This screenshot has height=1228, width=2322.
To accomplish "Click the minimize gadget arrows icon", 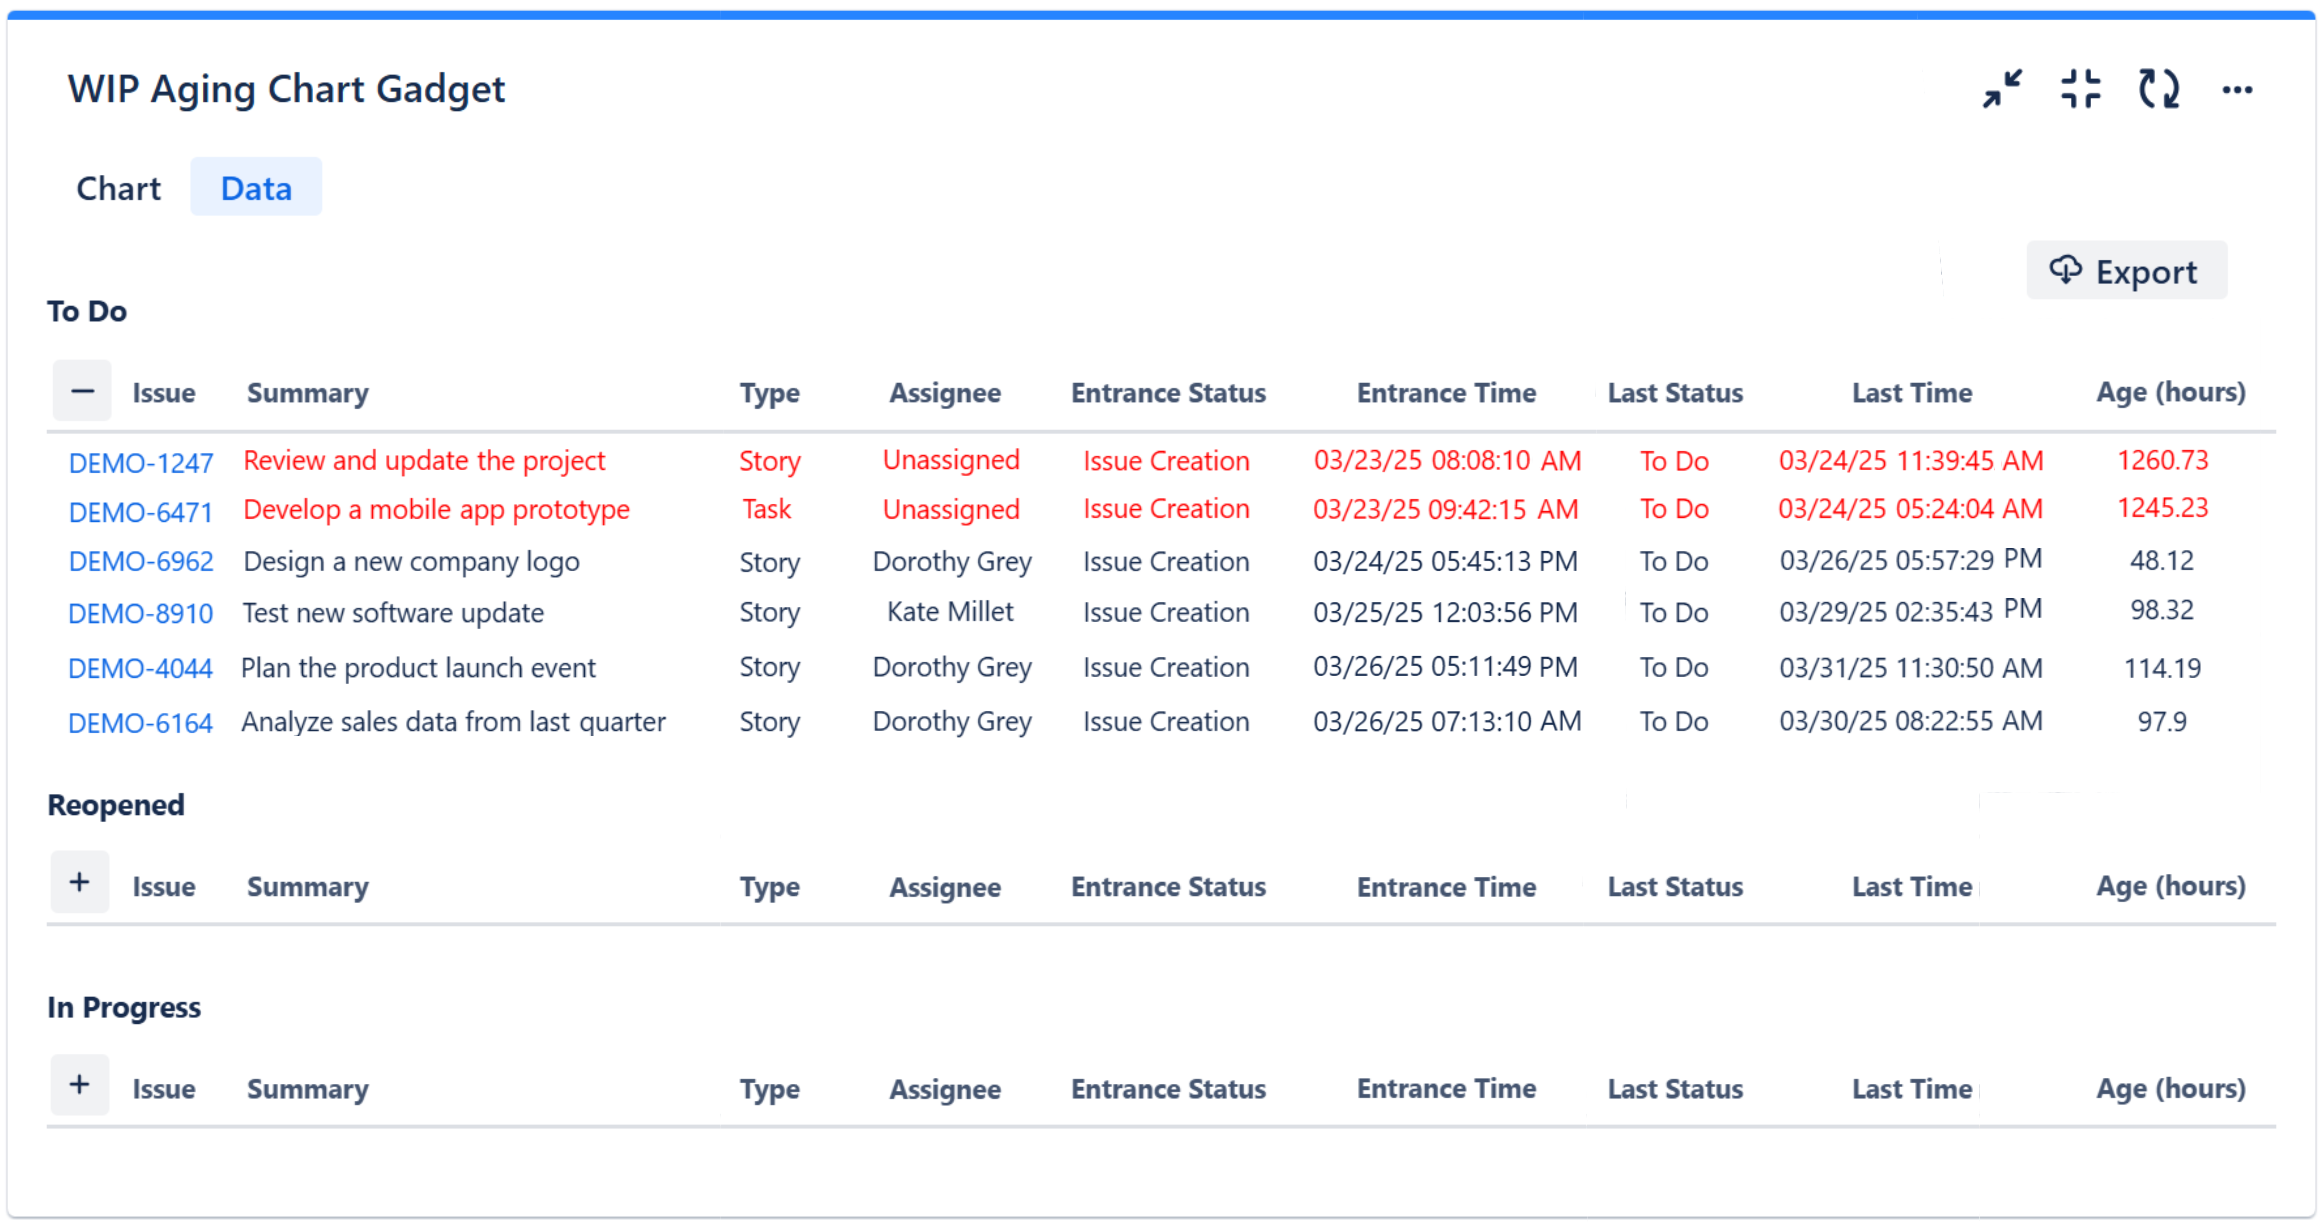I will [x=2002, y=89].
